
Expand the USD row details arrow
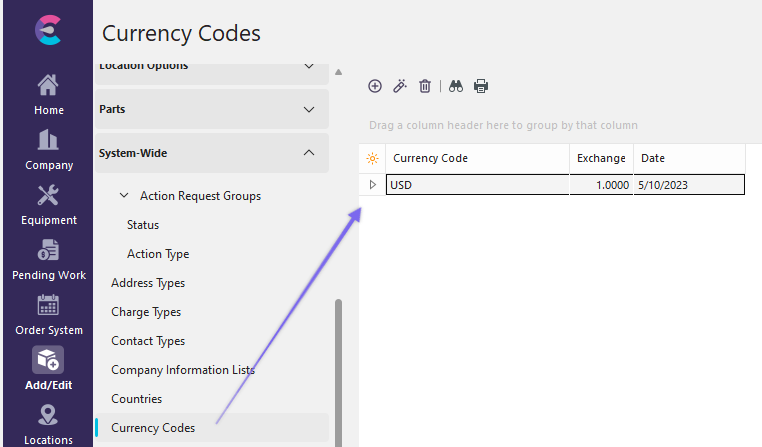pos(373,185)
